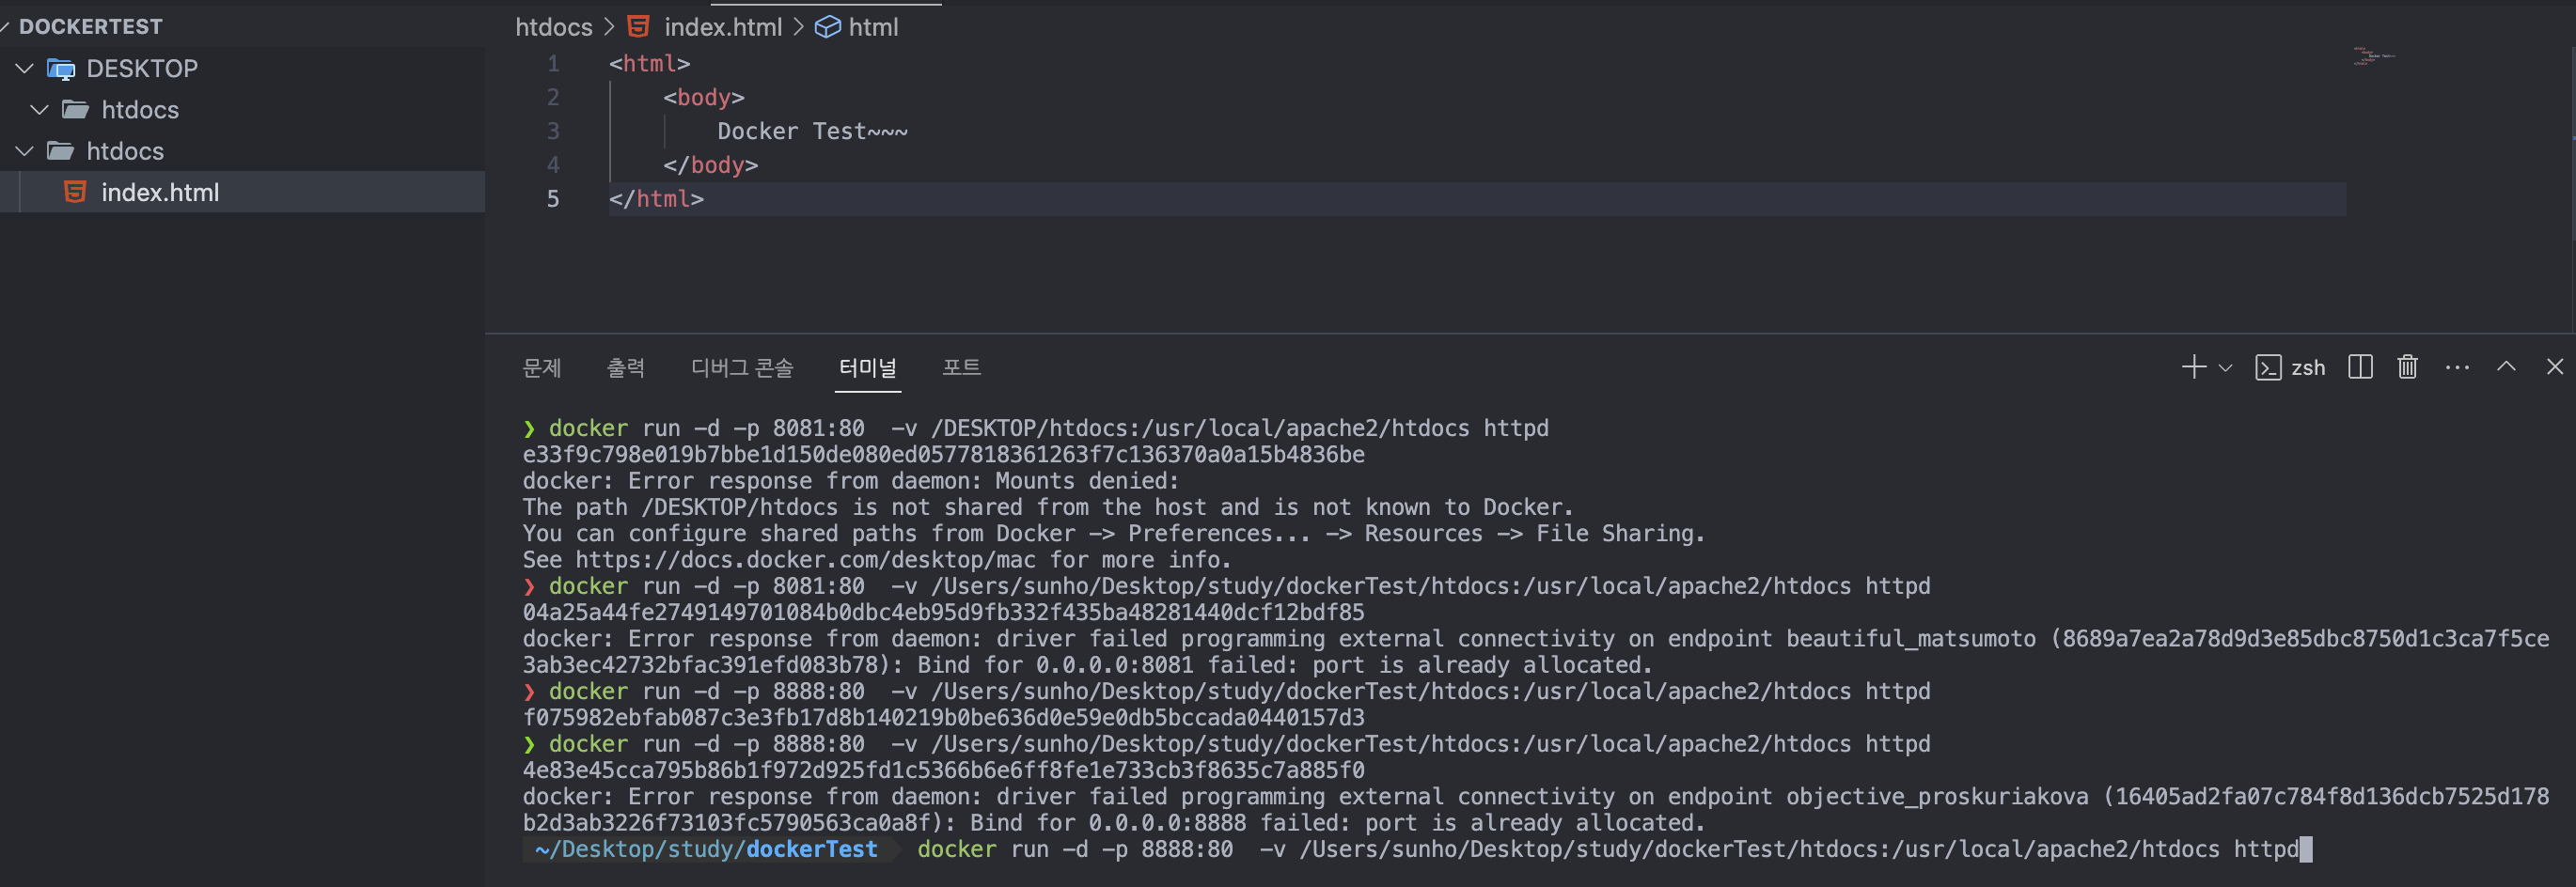Click htdocs in the breadcrumb path
The width and height of the screenshot is (2576, 887).
[554, 27]
